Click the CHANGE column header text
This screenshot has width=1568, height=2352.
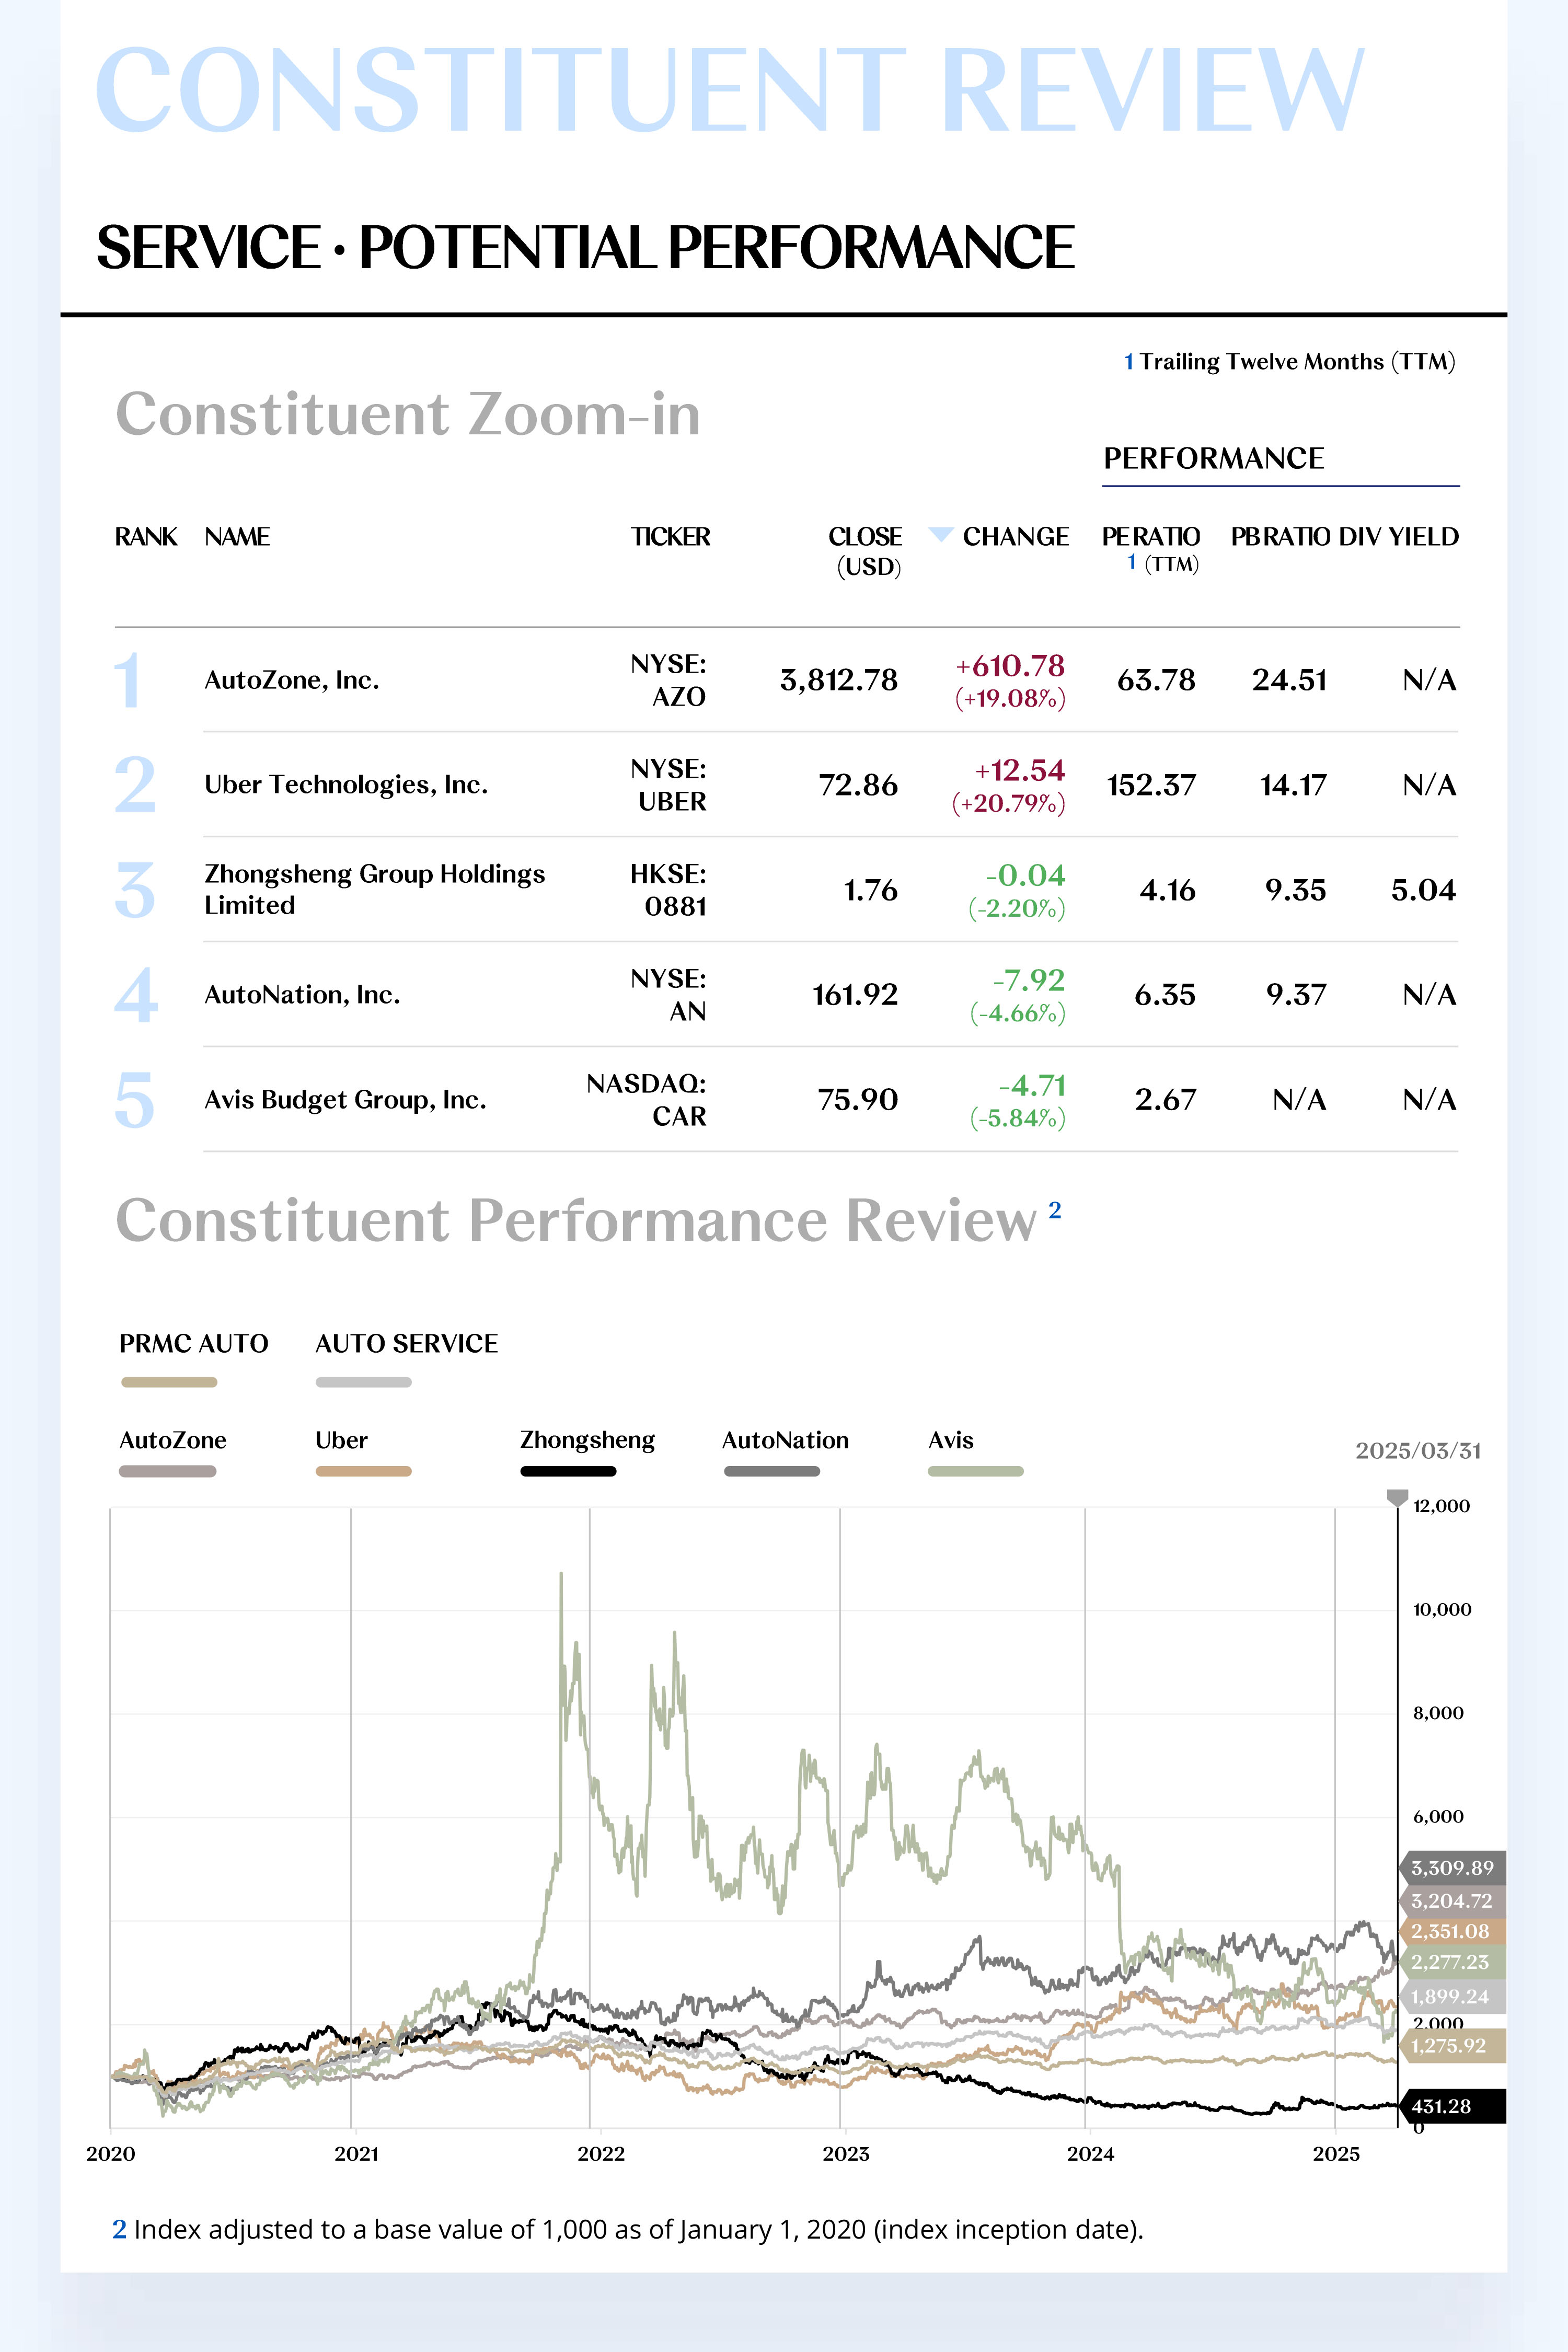pos(1016,537)
